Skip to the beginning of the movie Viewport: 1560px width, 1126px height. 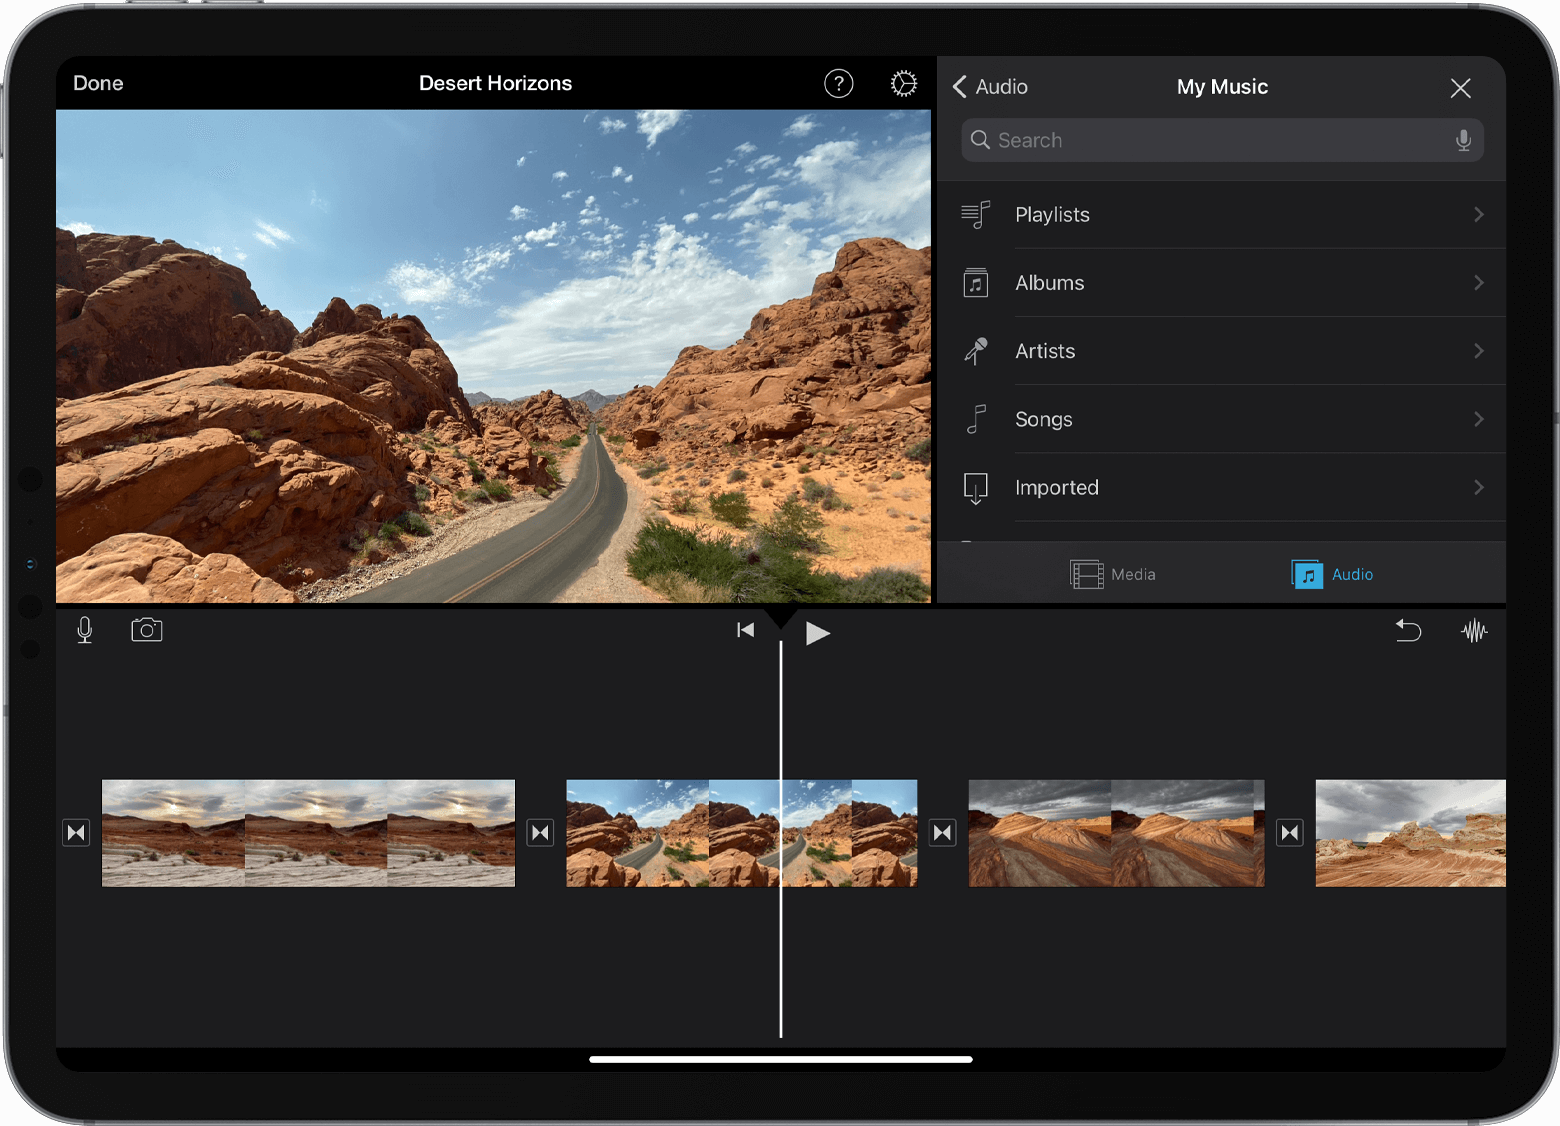[x=744, y=630]
